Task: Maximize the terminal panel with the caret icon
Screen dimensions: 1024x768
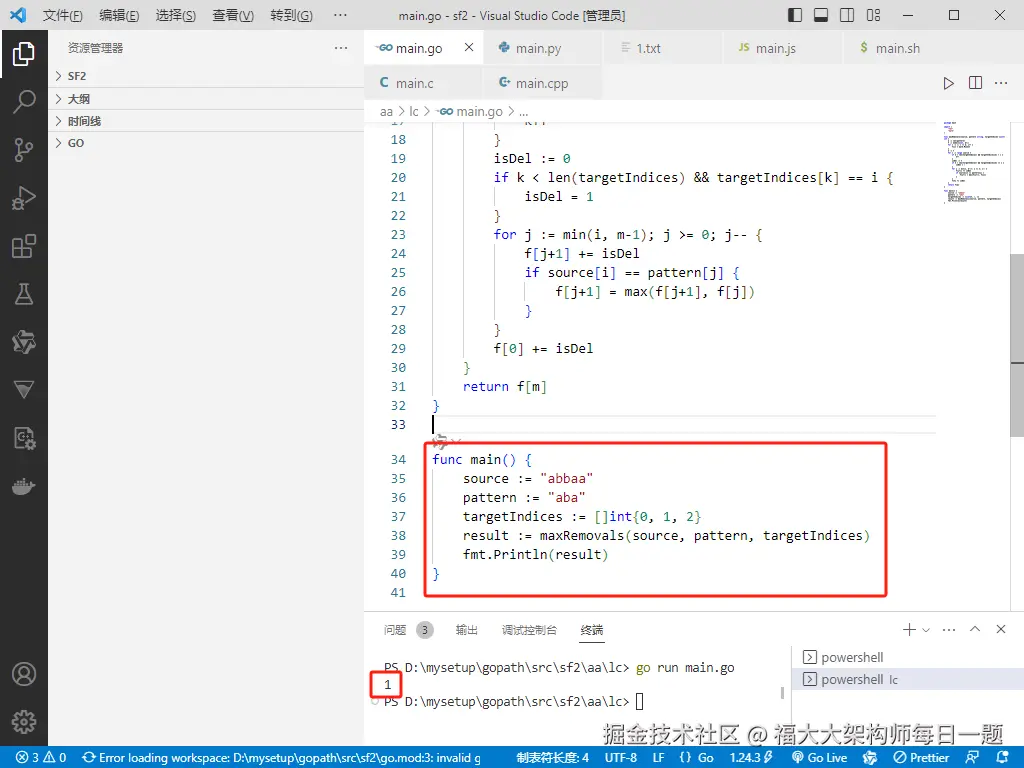Action: click(x=975, y=629)
